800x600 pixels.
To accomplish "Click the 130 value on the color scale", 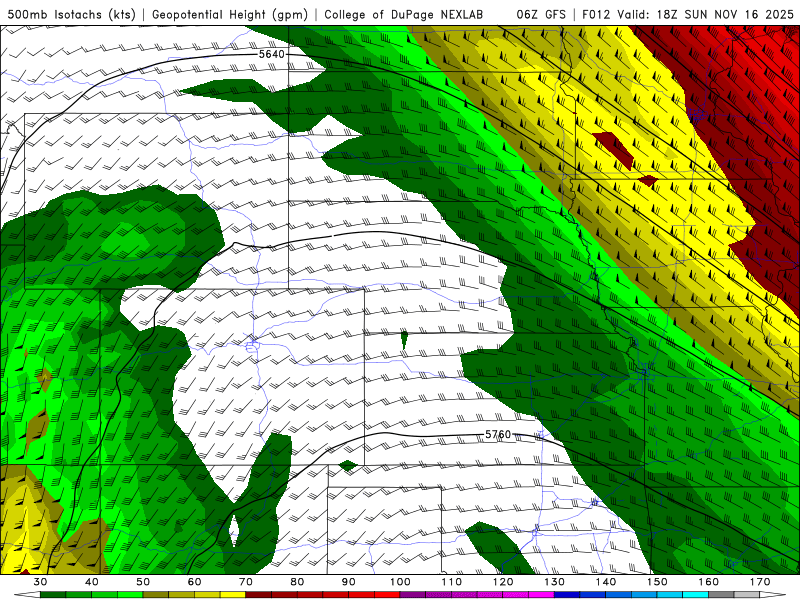I will coord(554,582).
